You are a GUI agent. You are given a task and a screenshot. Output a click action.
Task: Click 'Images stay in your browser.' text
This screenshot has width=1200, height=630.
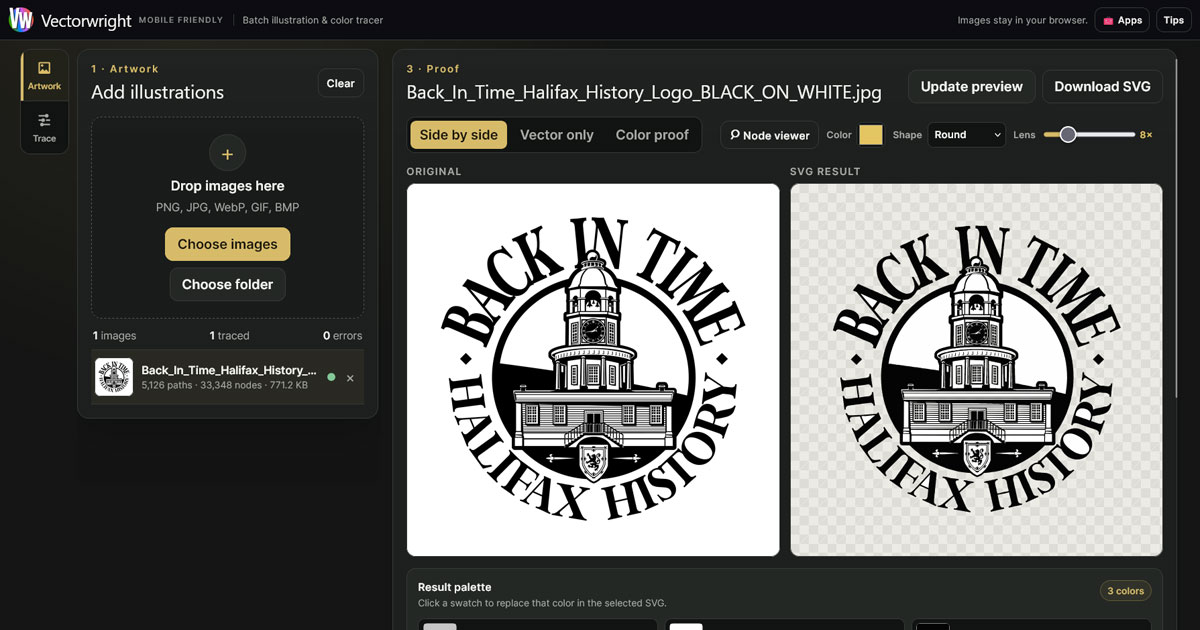click(1022, 20)
